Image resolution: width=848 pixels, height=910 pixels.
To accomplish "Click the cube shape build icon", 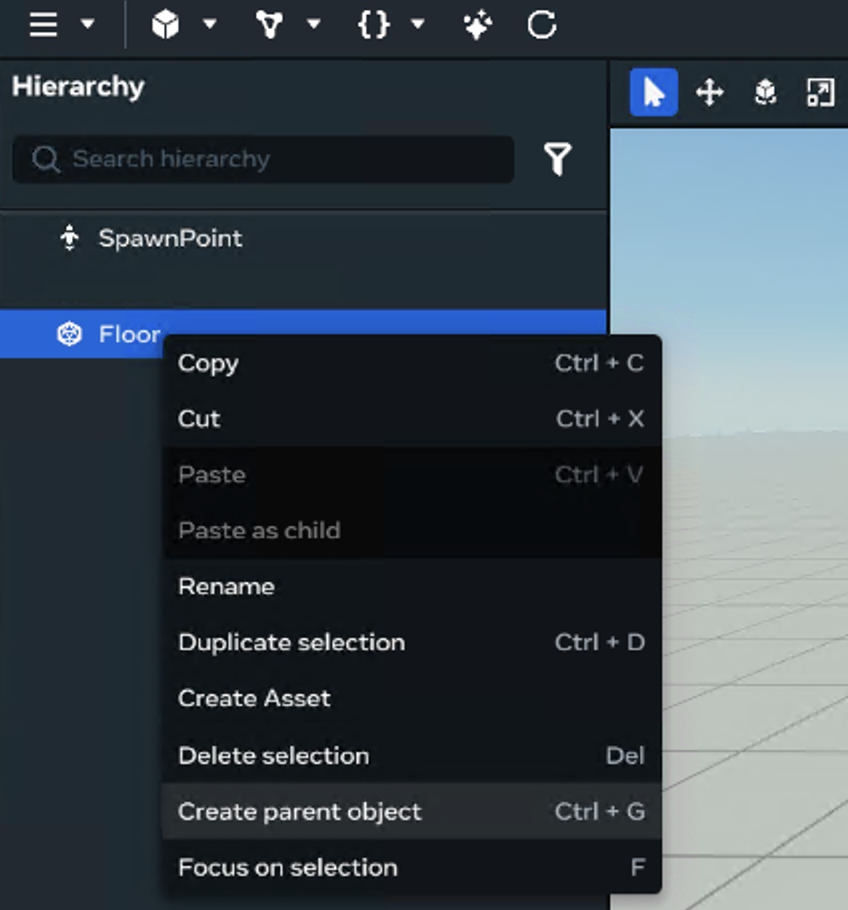I will 165,25.
